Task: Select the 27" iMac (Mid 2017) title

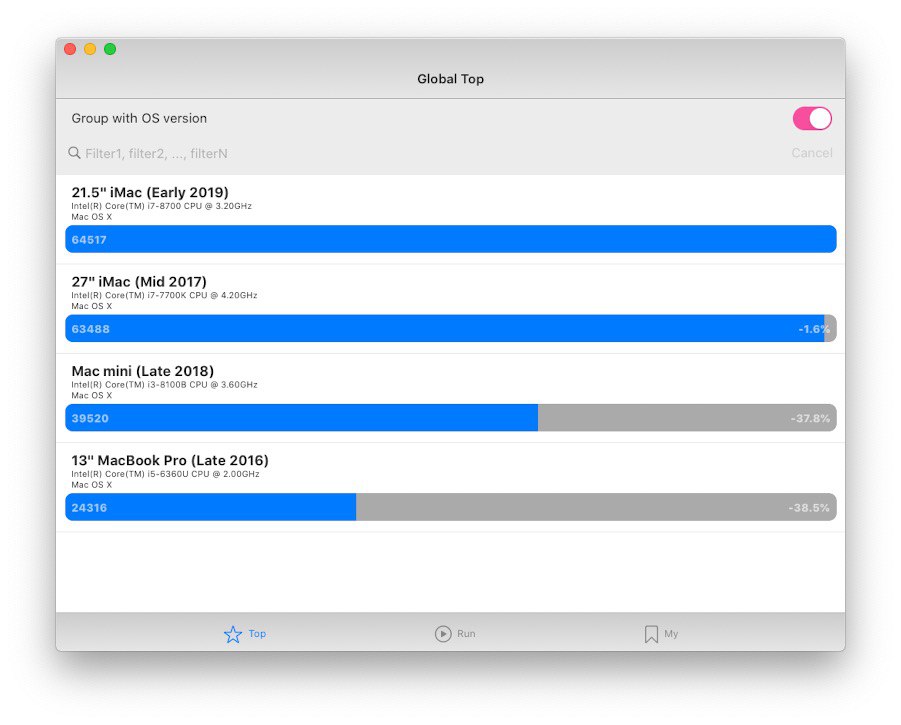Action: pyautogui.click(x=139, y=281)
